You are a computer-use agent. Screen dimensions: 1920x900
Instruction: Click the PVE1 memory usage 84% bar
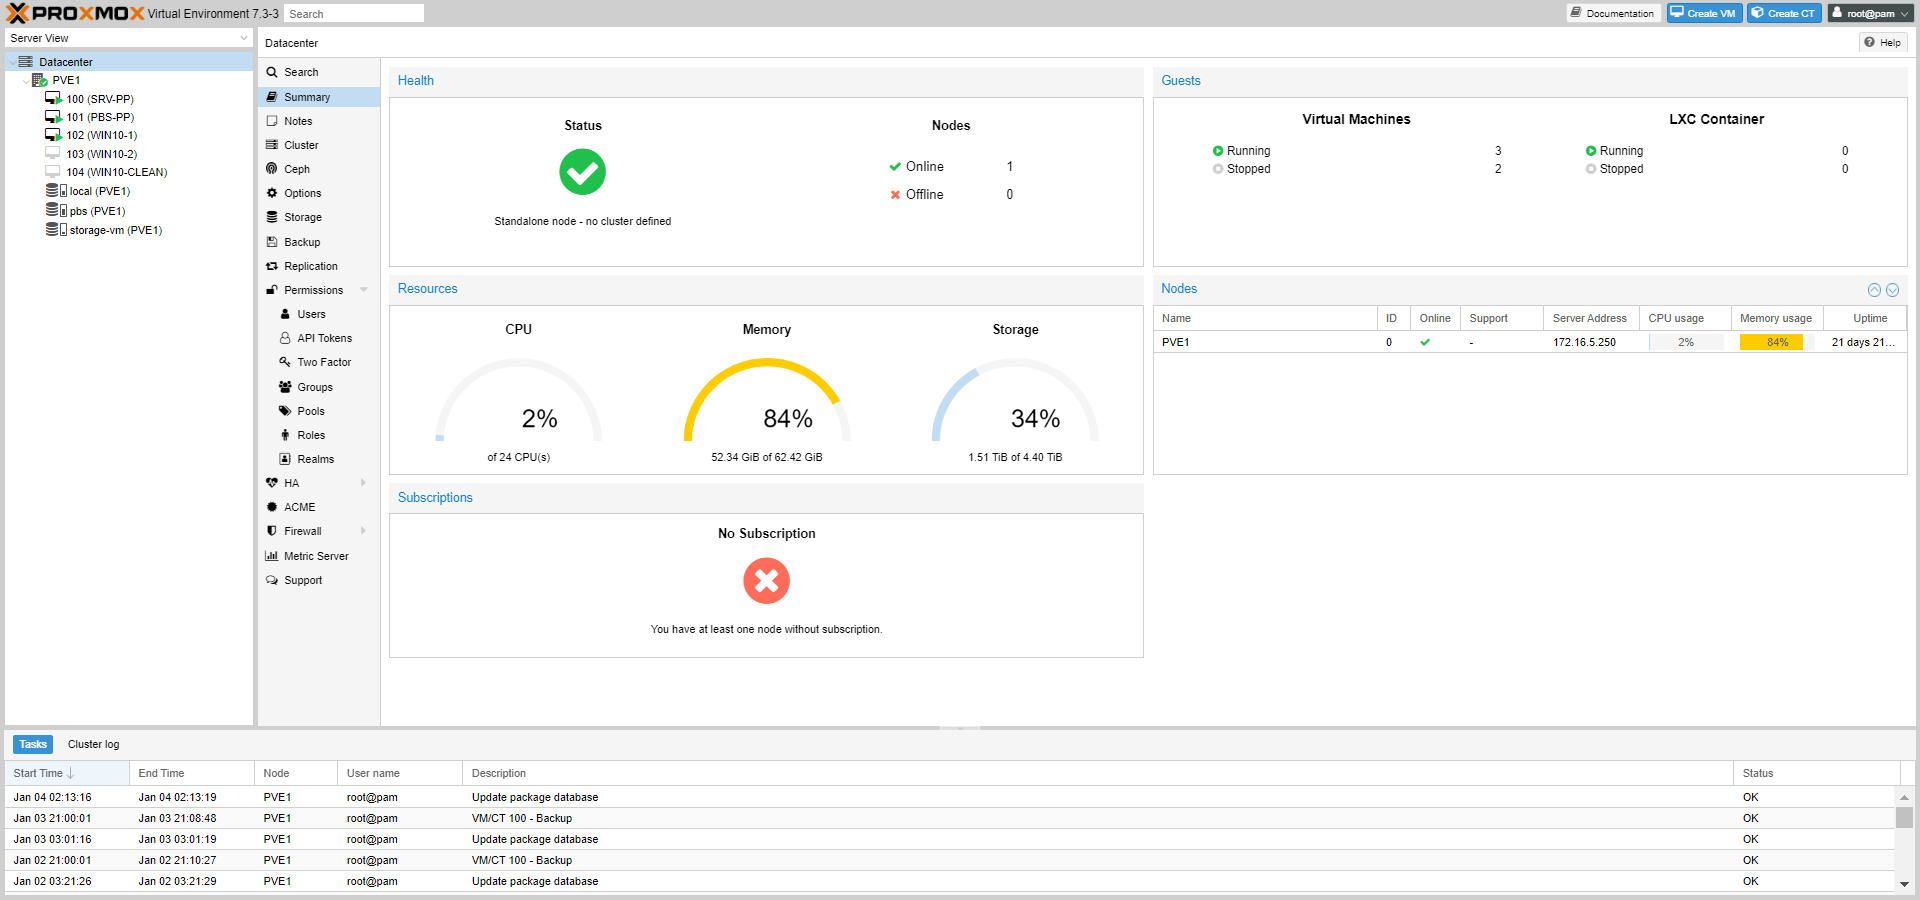(x=1777, y=342)
